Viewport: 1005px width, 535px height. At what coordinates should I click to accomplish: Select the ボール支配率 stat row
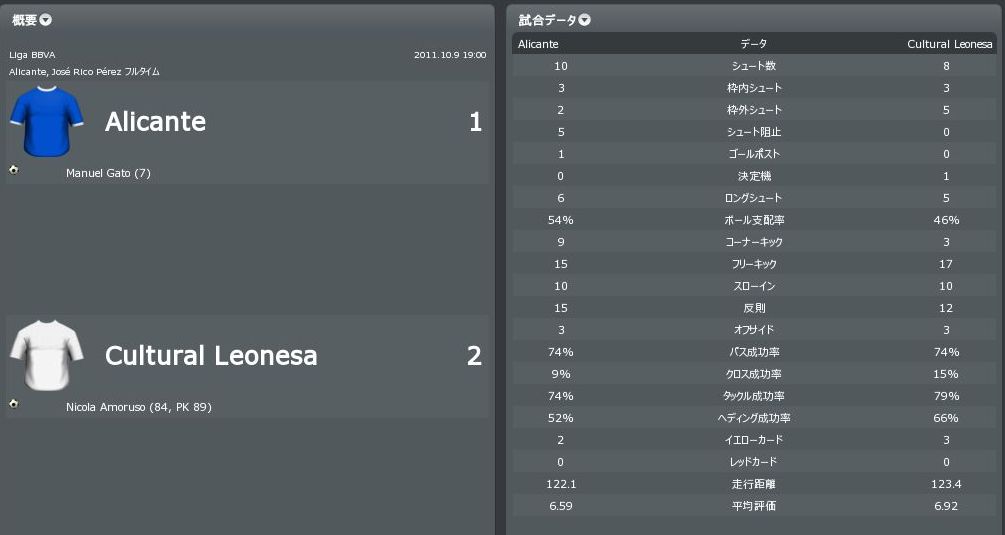pos(753,220)
